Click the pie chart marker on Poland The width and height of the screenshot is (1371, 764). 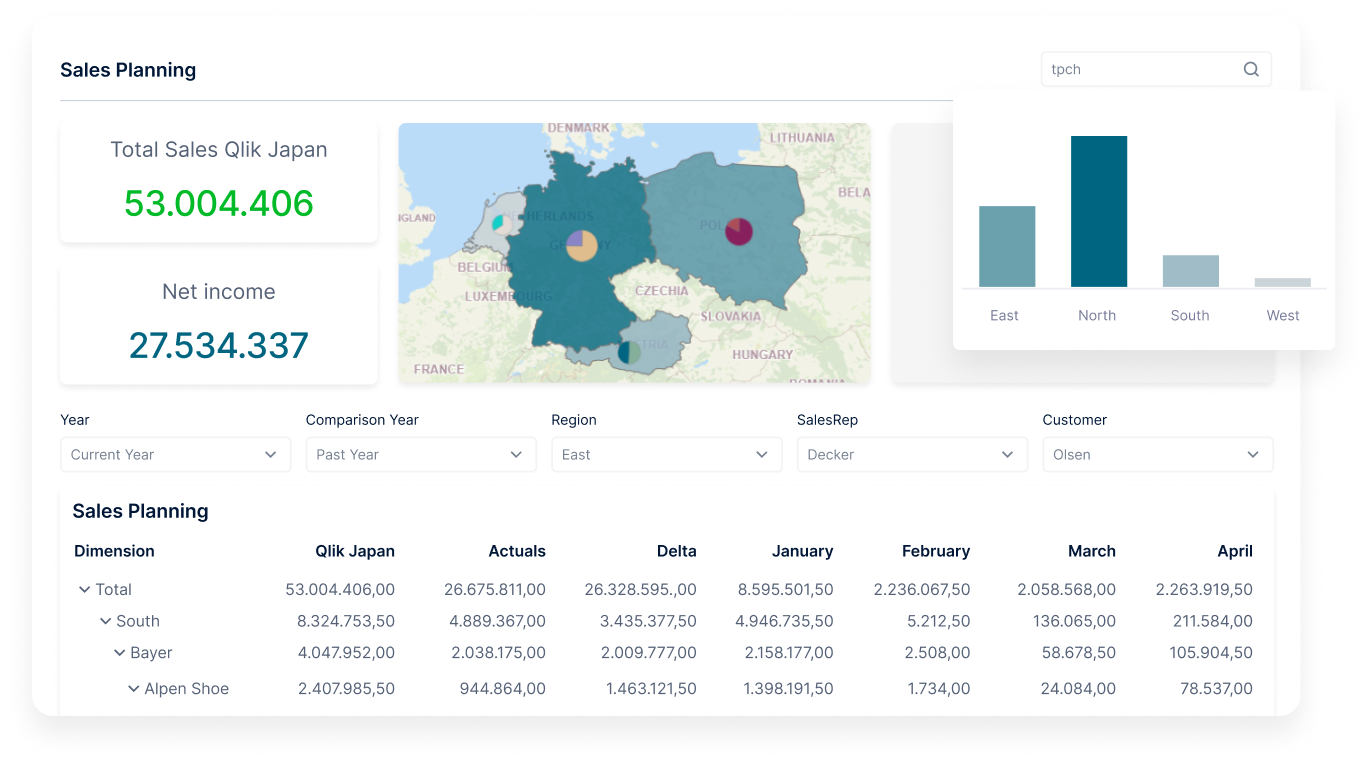(x=738, y=231)
